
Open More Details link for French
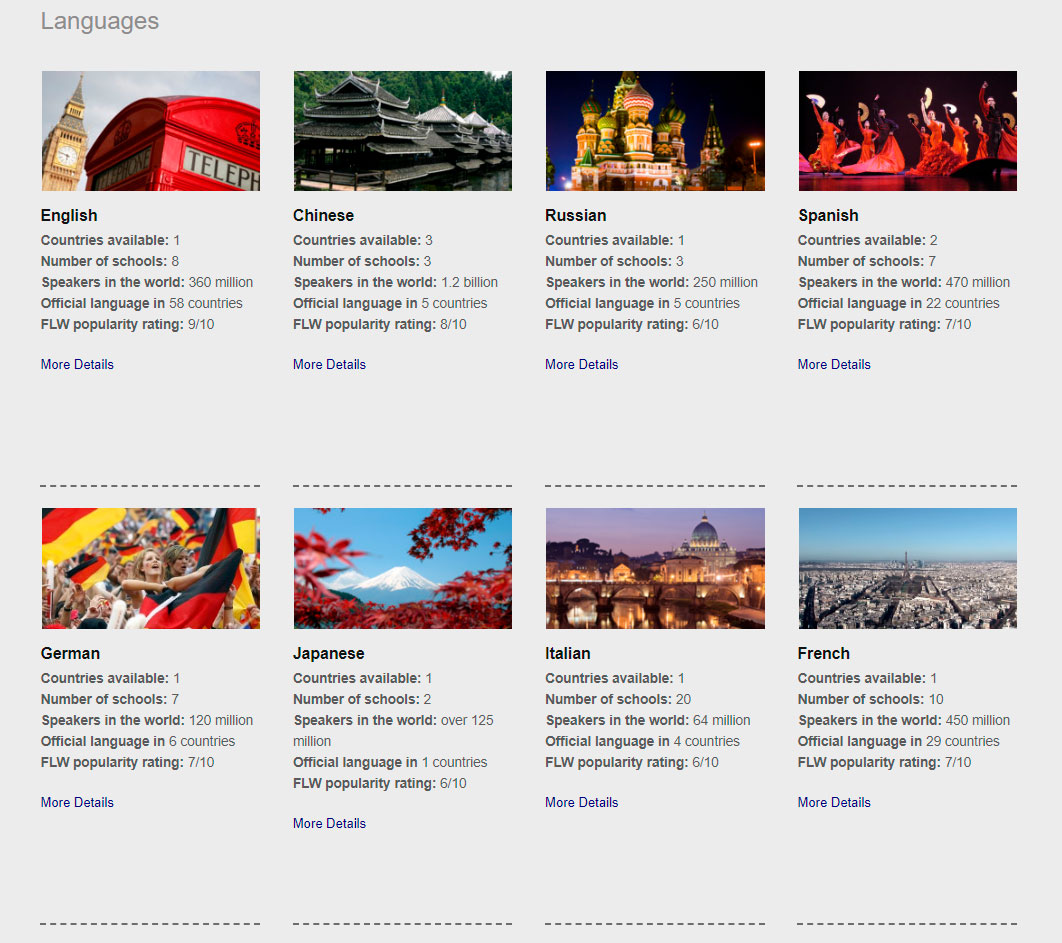pyautogui.click(x=834, y=802)
